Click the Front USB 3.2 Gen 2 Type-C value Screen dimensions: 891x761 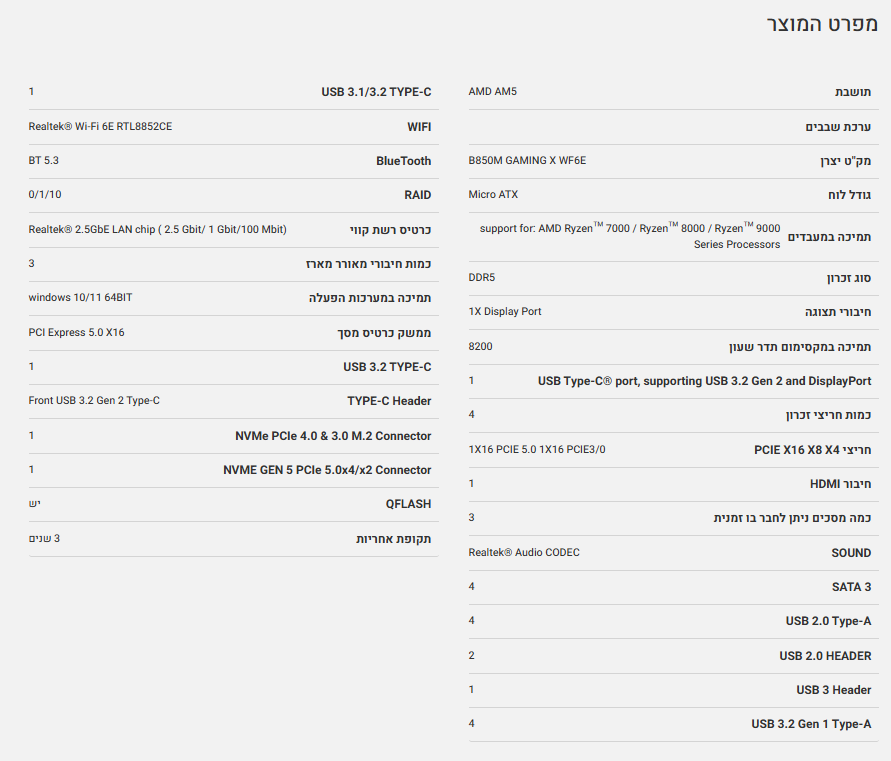pyautogui.click(x=94, y=400)
